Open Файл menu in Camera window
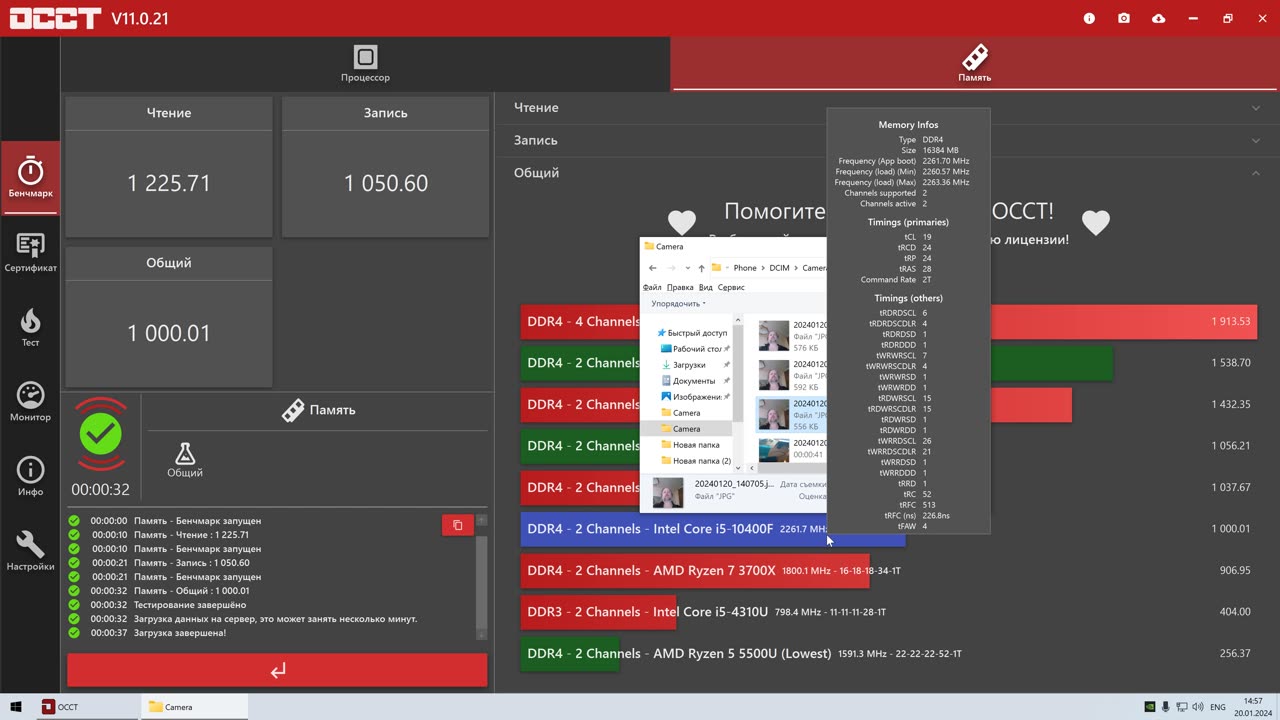 (652, 287)
